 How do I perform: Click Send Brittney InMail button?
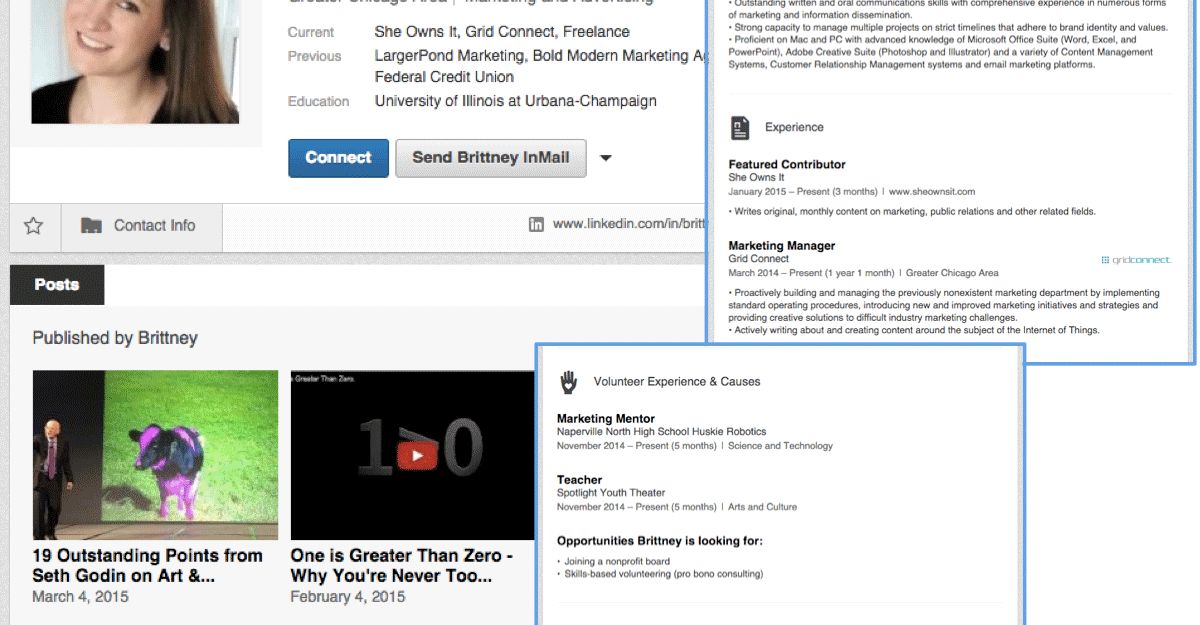click(x=491, y=158)
